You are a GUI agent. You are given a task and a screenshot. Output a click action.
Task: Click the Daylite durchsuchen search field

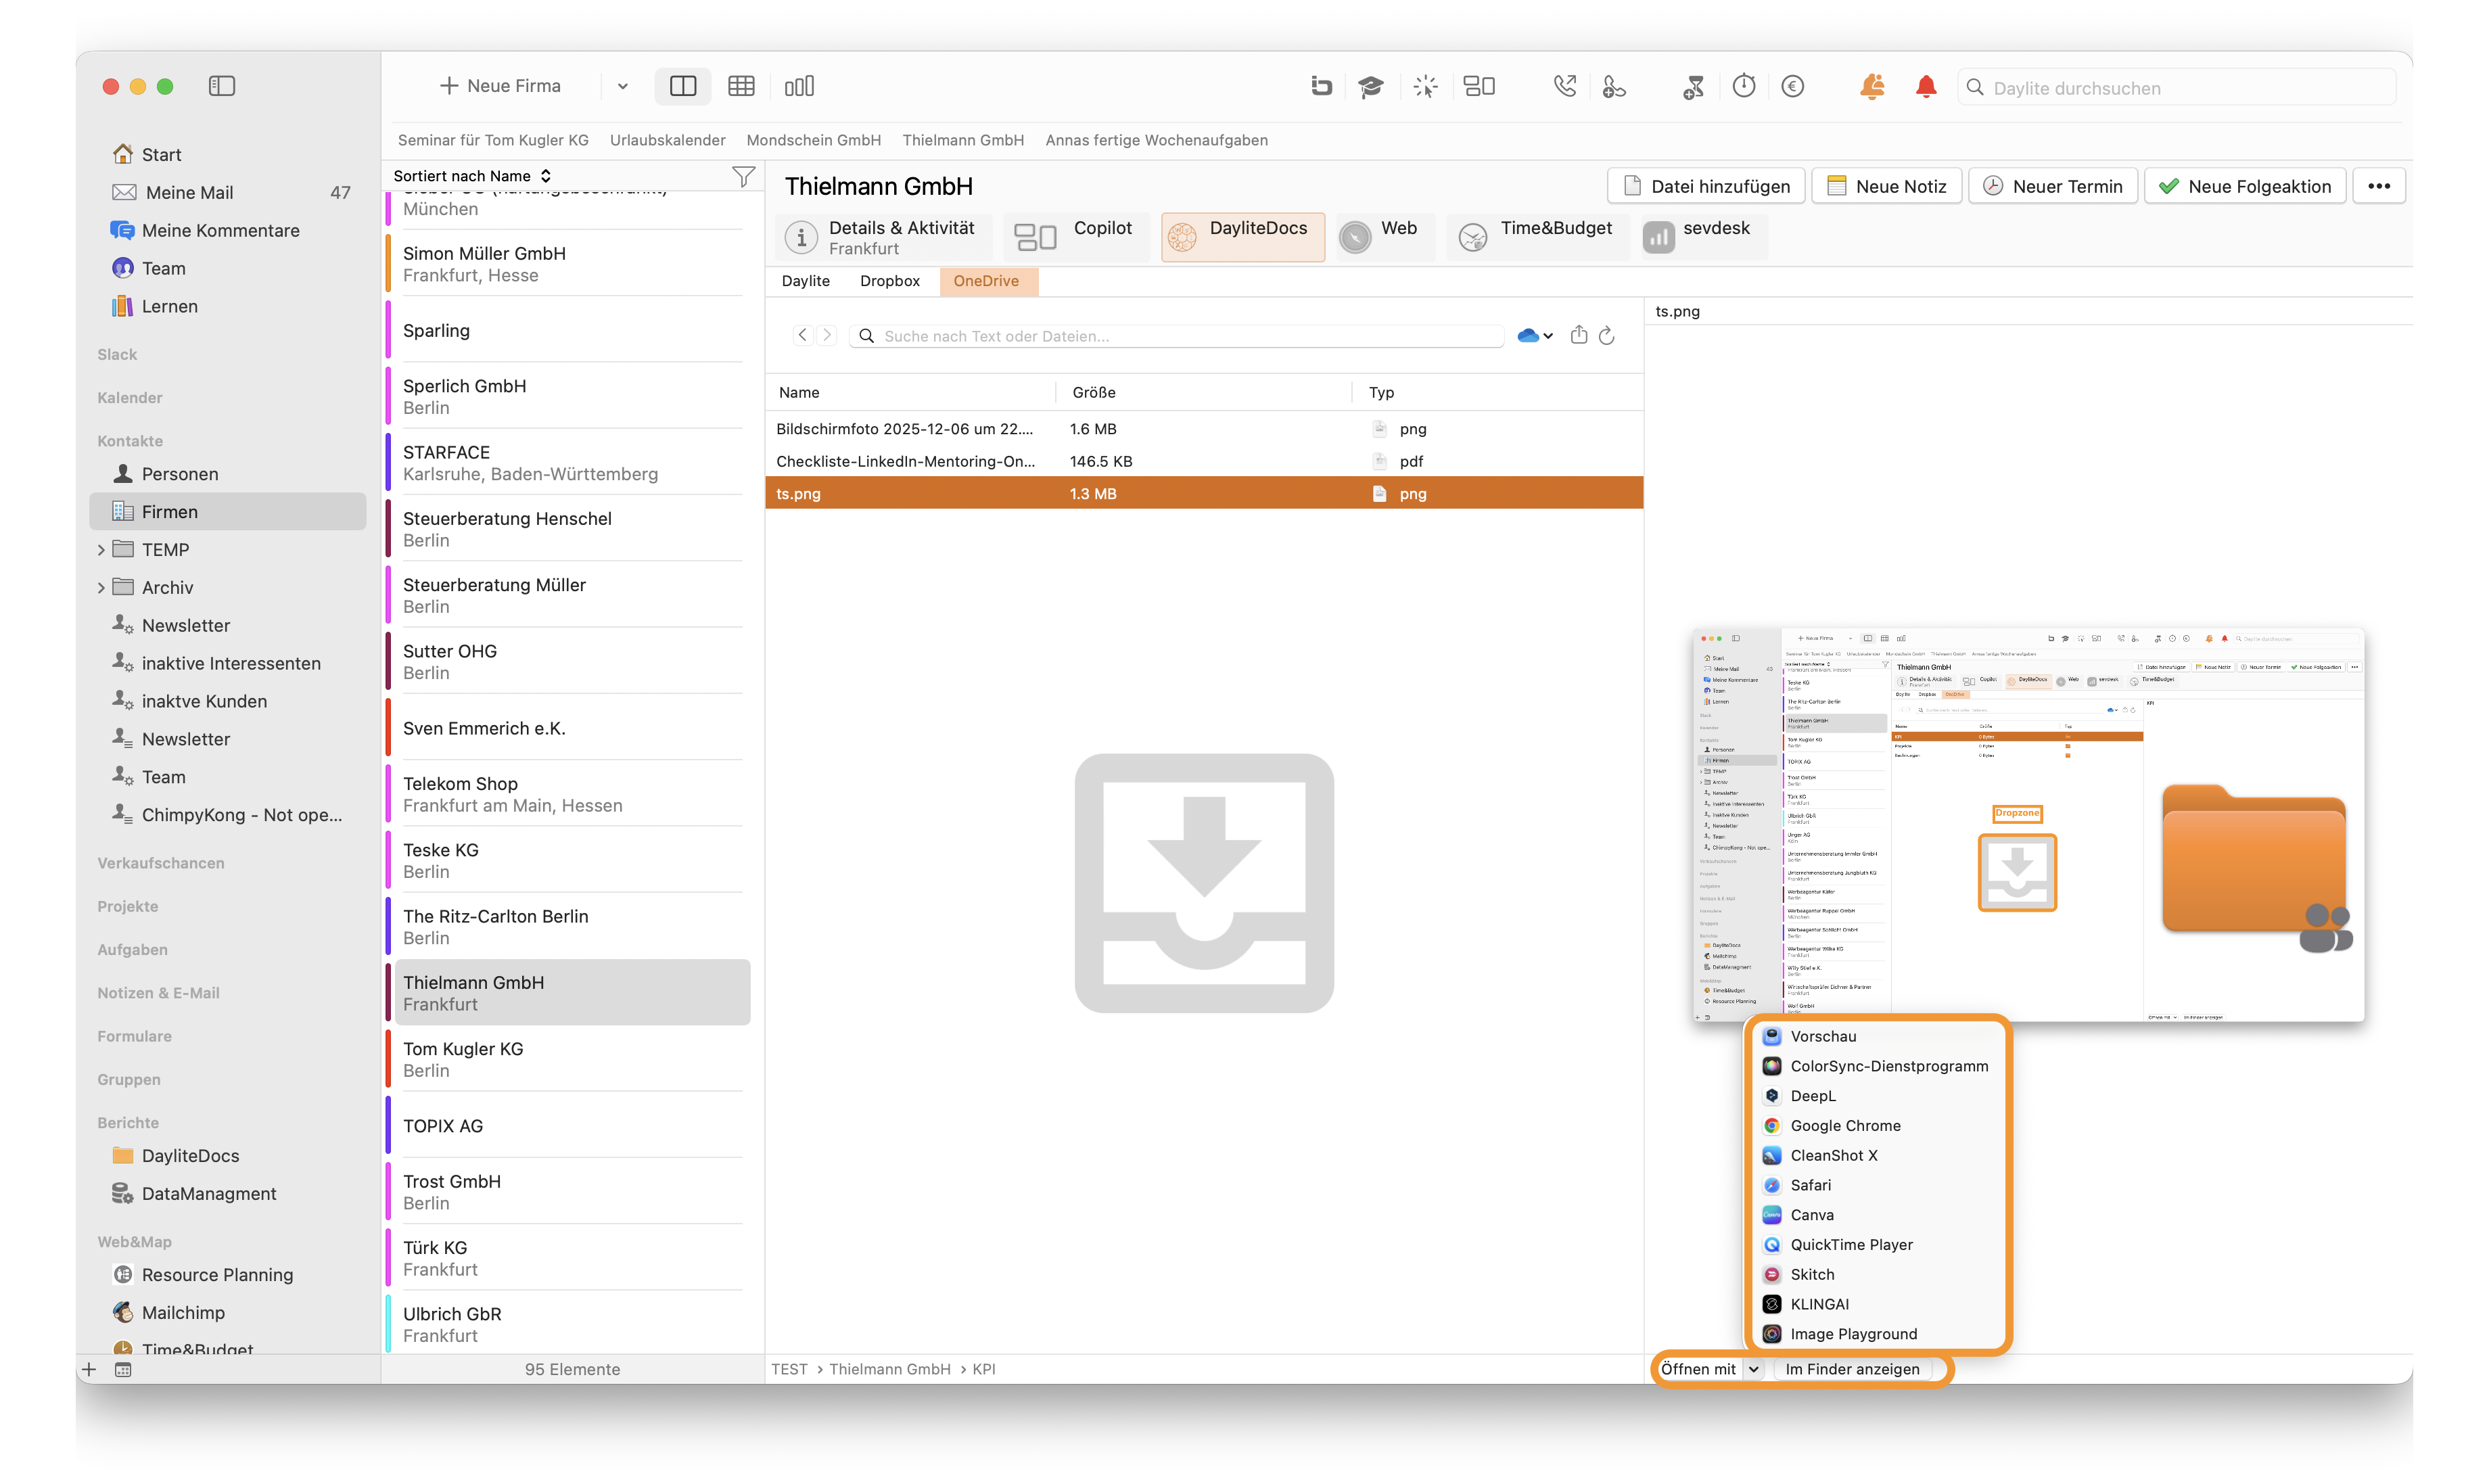tap(2176, 88)
